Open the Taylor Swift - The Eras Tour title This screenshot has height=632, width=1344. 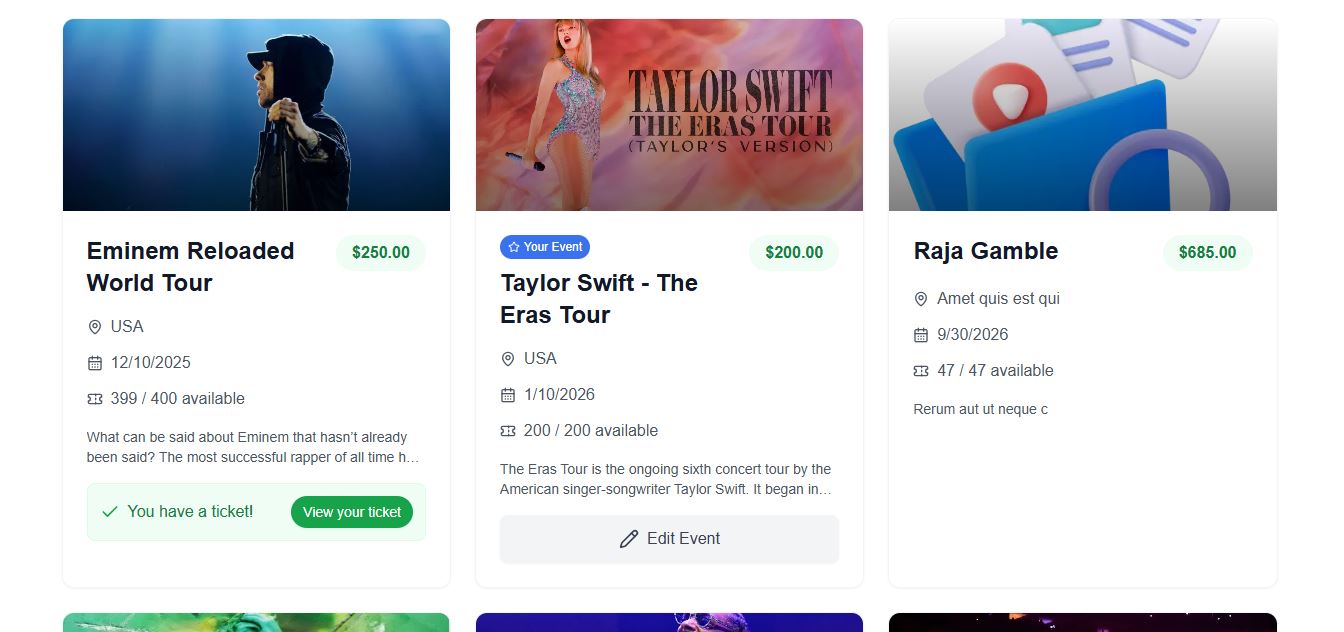pos(599,299)
